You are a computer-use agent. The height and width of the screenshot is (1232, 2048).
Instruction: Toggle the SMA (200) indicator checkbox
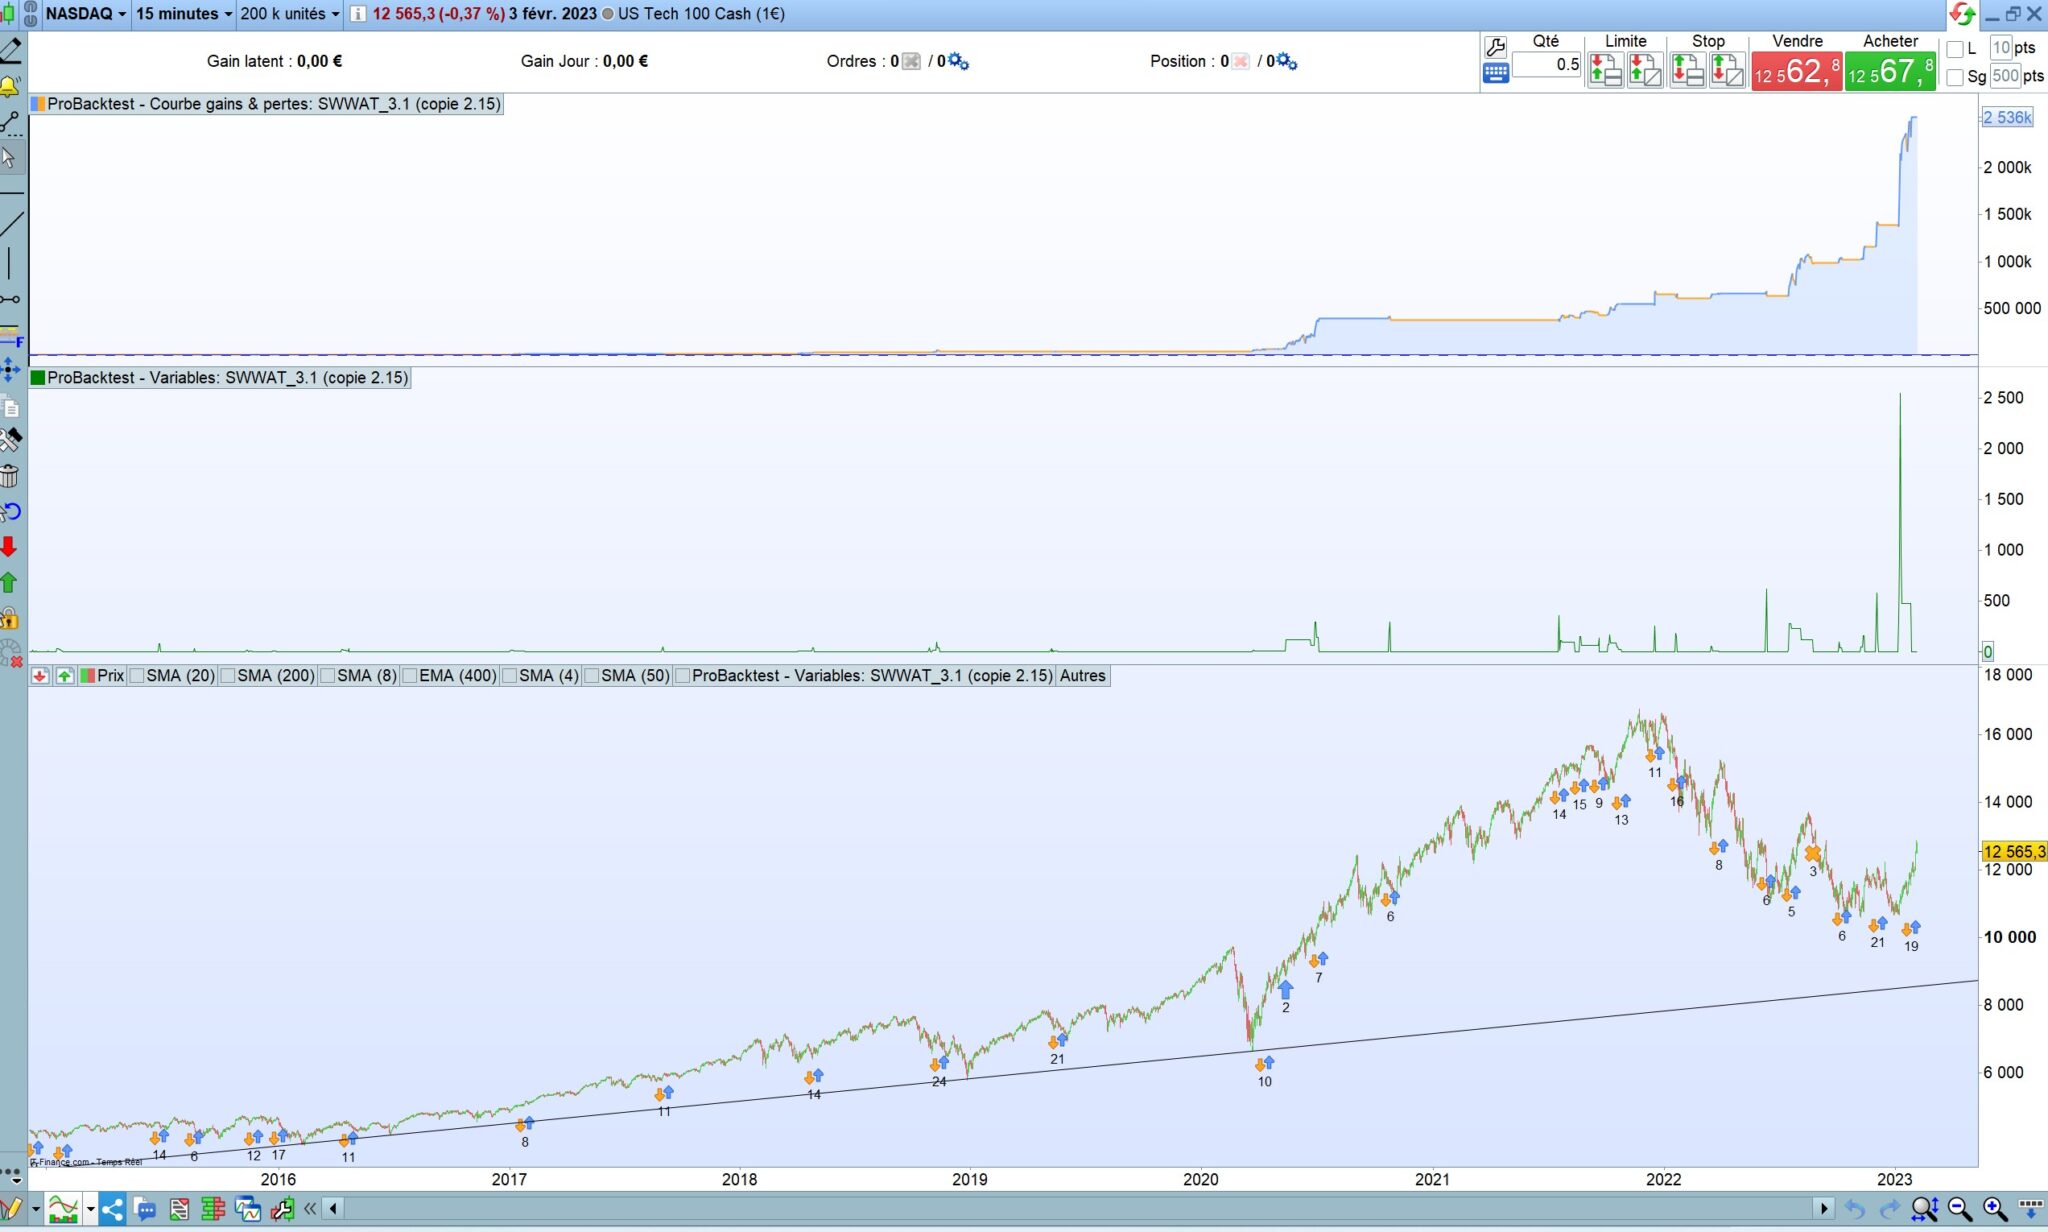tap(228, 676)
